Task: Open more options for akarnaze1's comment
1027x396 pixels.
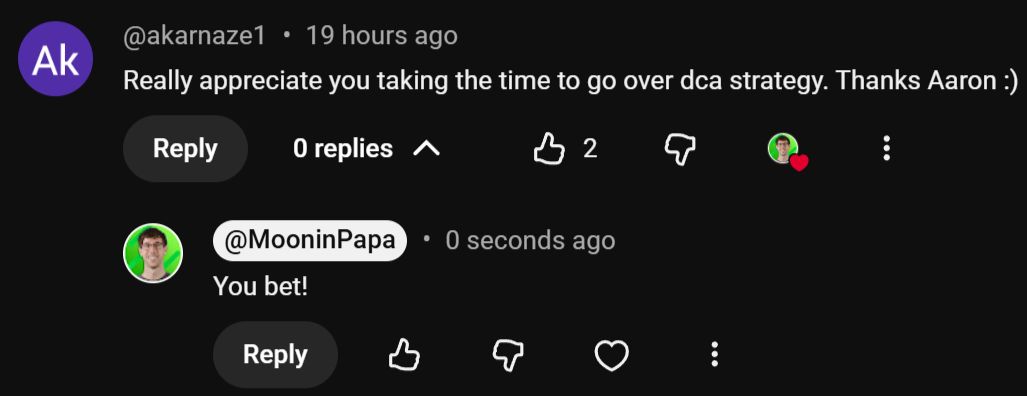Action: tap(887, 149)
